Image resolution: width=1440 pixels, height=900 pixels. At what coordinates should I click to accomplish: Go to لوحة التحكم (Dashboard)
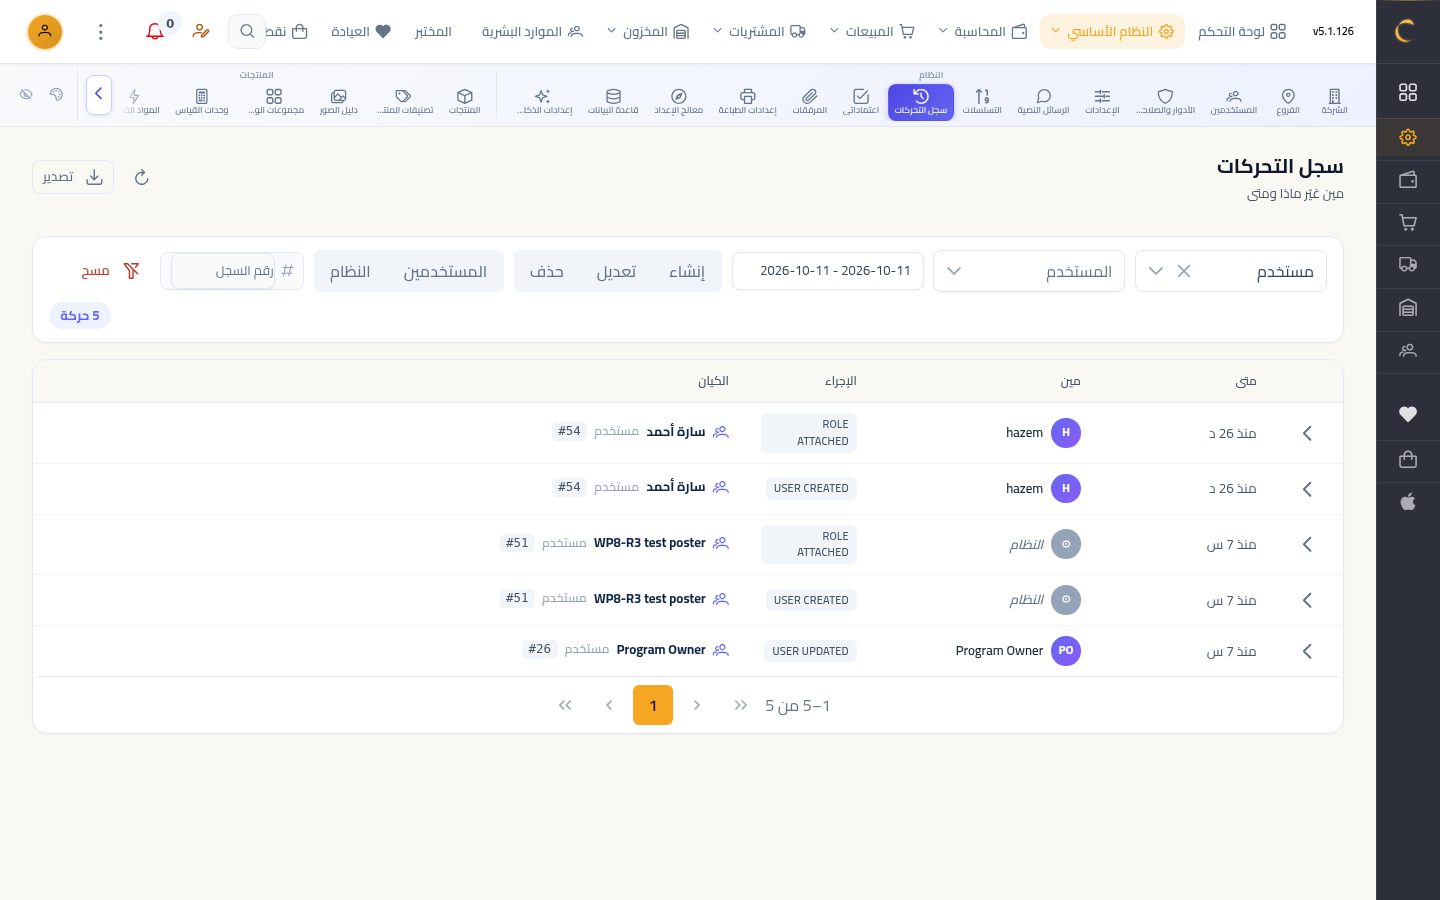[1242, 31]
